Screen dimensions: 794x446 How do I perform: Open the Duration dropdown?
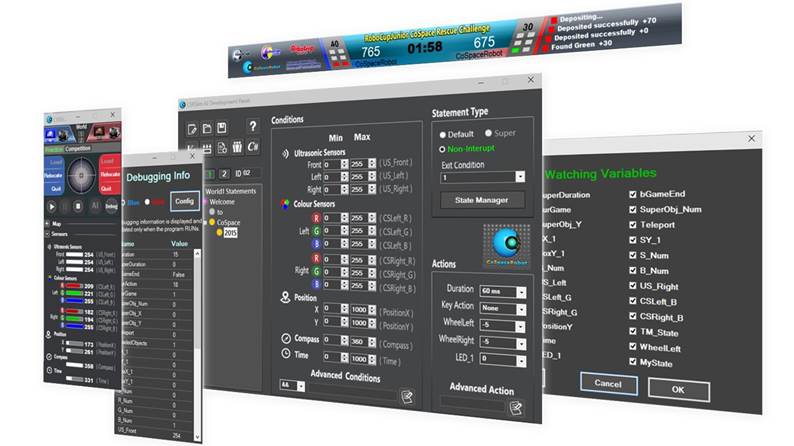[x=503, y=290]
